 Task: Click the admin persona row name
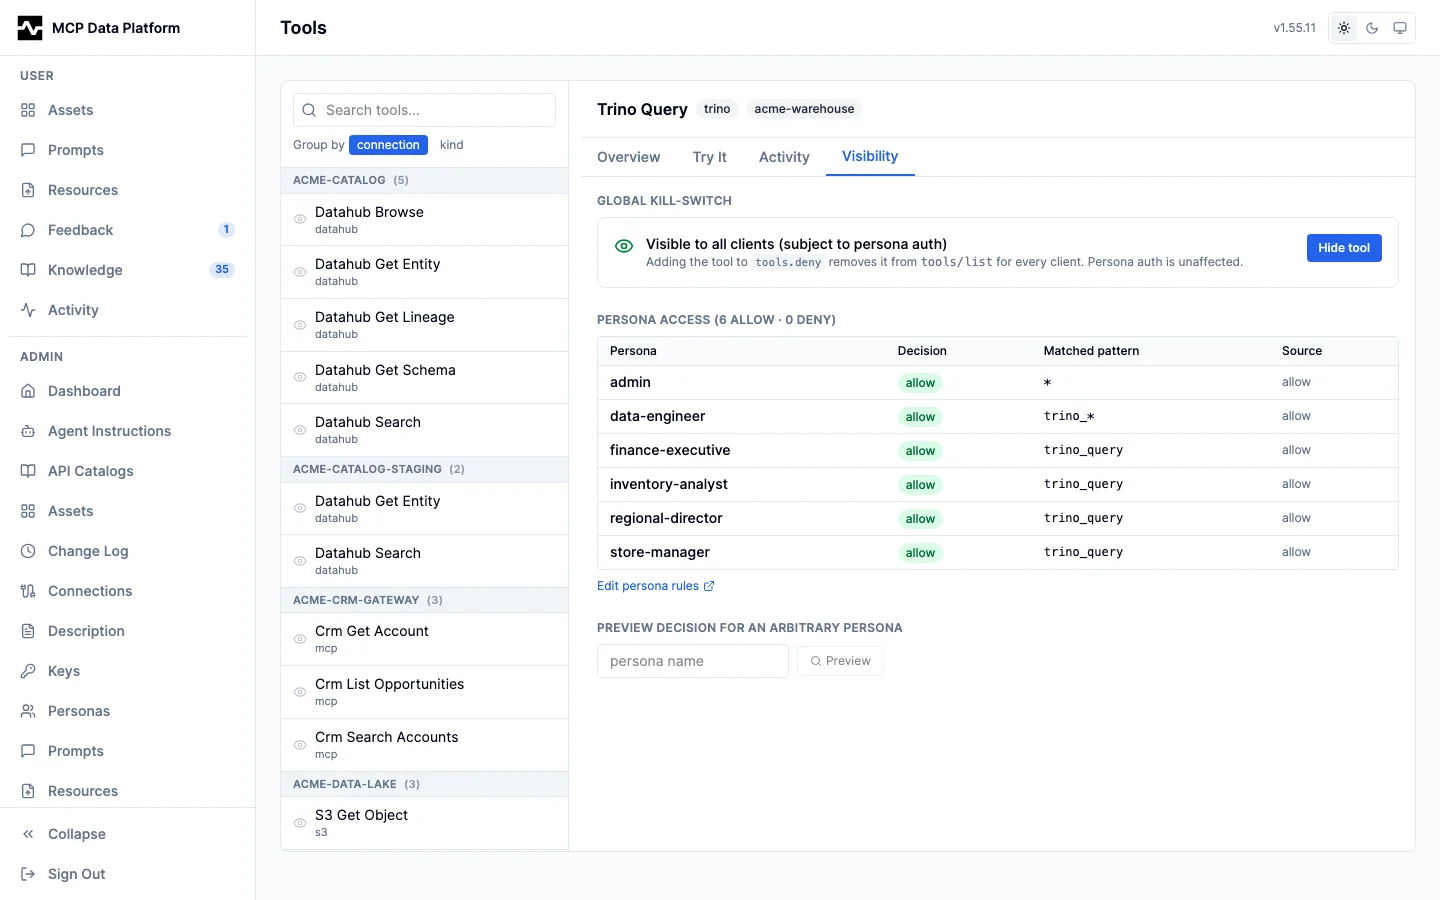click(630, 382)
